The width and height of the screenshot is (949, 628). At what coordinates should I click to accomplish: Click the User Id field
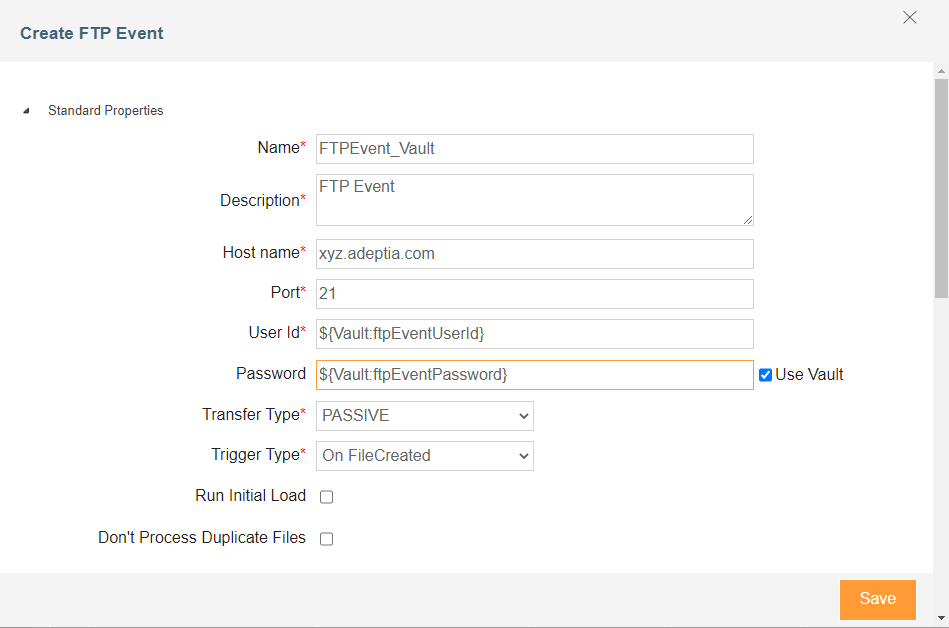534,334
